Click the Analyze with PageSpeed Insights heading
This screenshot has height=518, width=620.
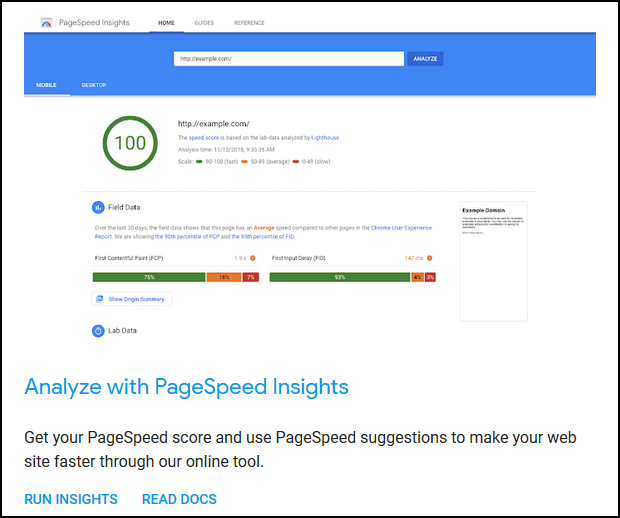(x=186, y=387)
